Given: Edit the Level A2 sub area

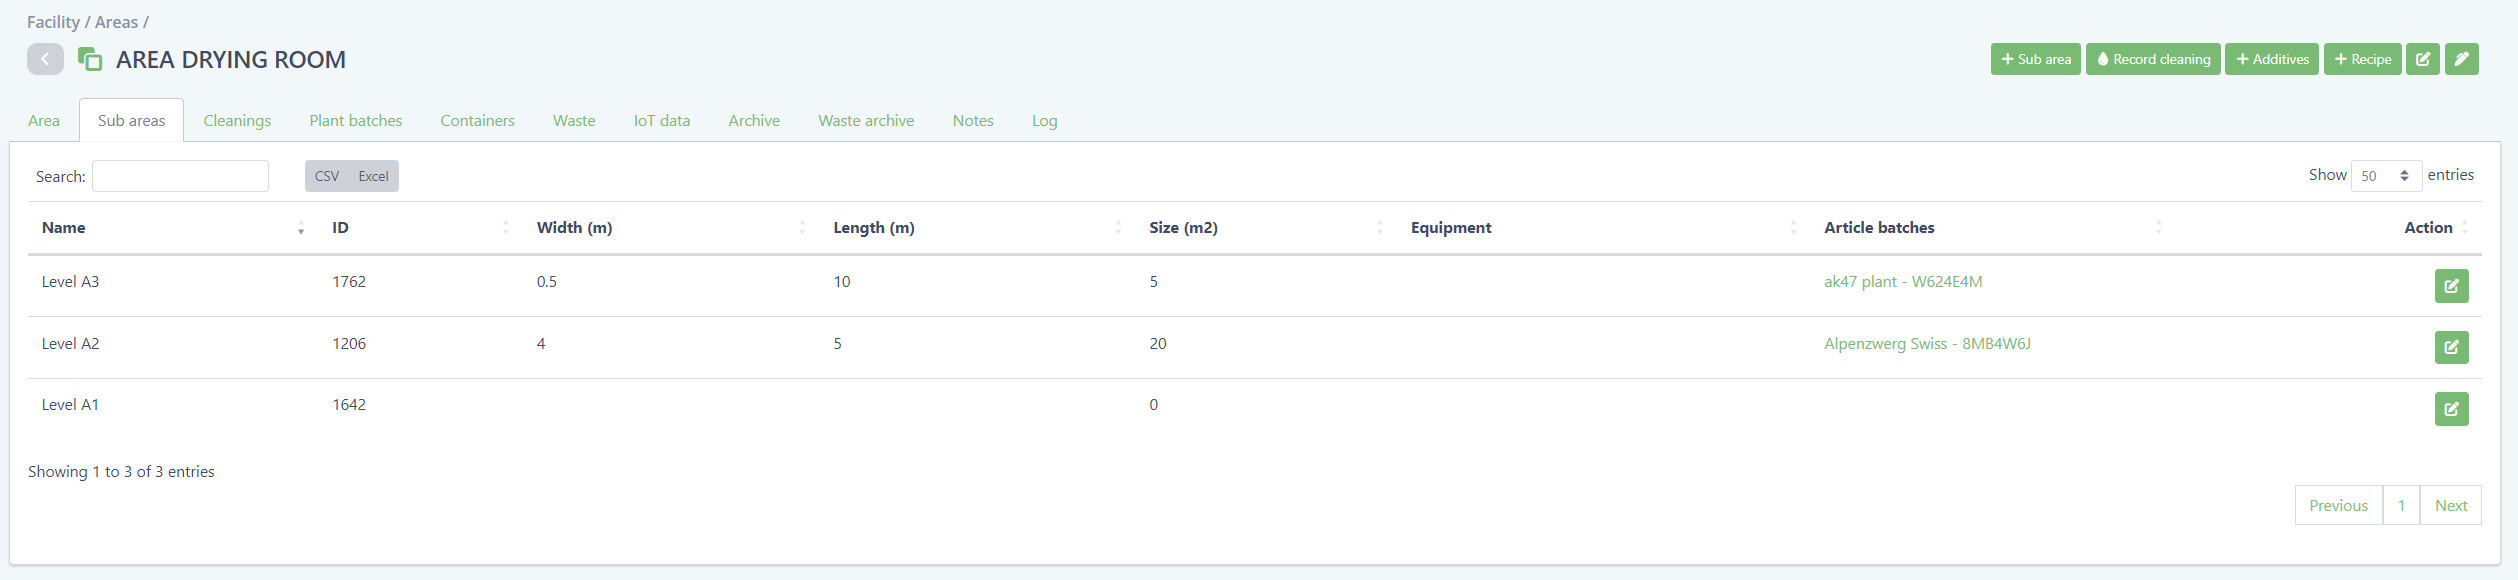Looking at the screenshot, I should pos(2451,348).
